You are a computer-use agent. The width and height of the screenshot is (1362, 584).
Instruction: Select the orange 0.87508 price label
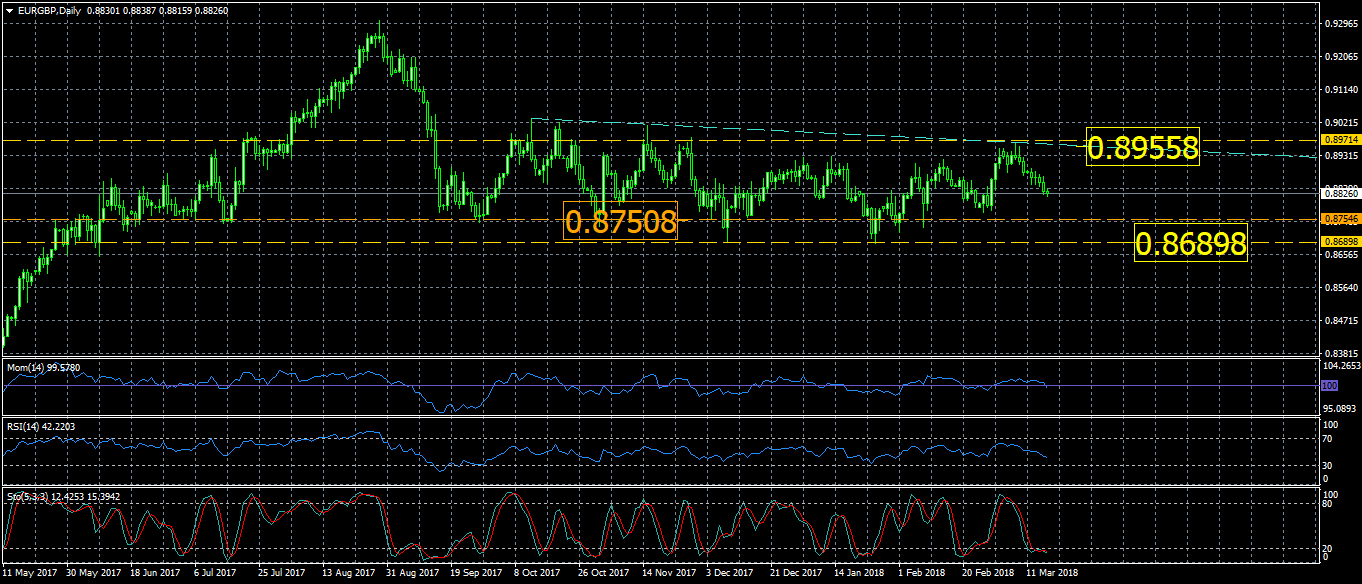tap(620, 221)
